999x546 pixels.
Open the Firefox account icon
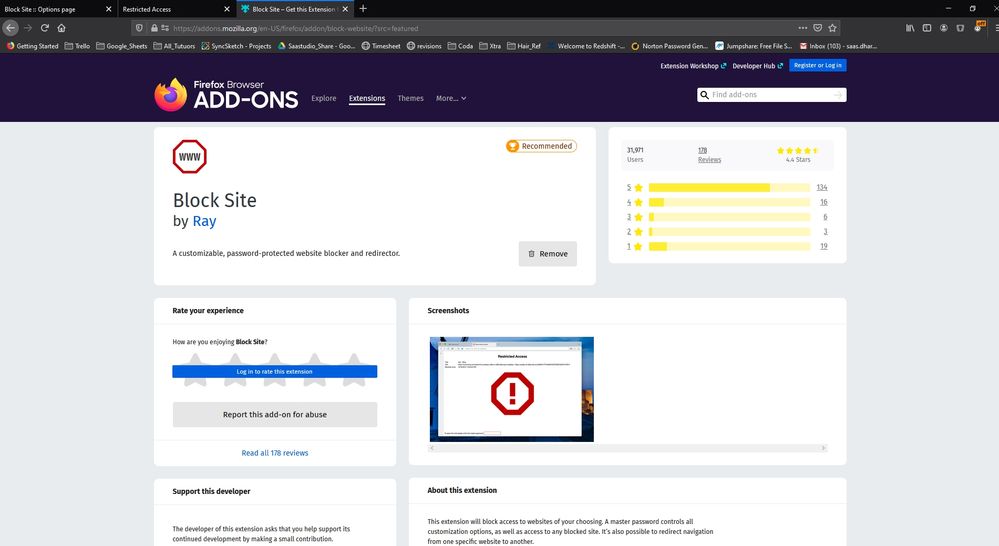(x=945, y=28)
